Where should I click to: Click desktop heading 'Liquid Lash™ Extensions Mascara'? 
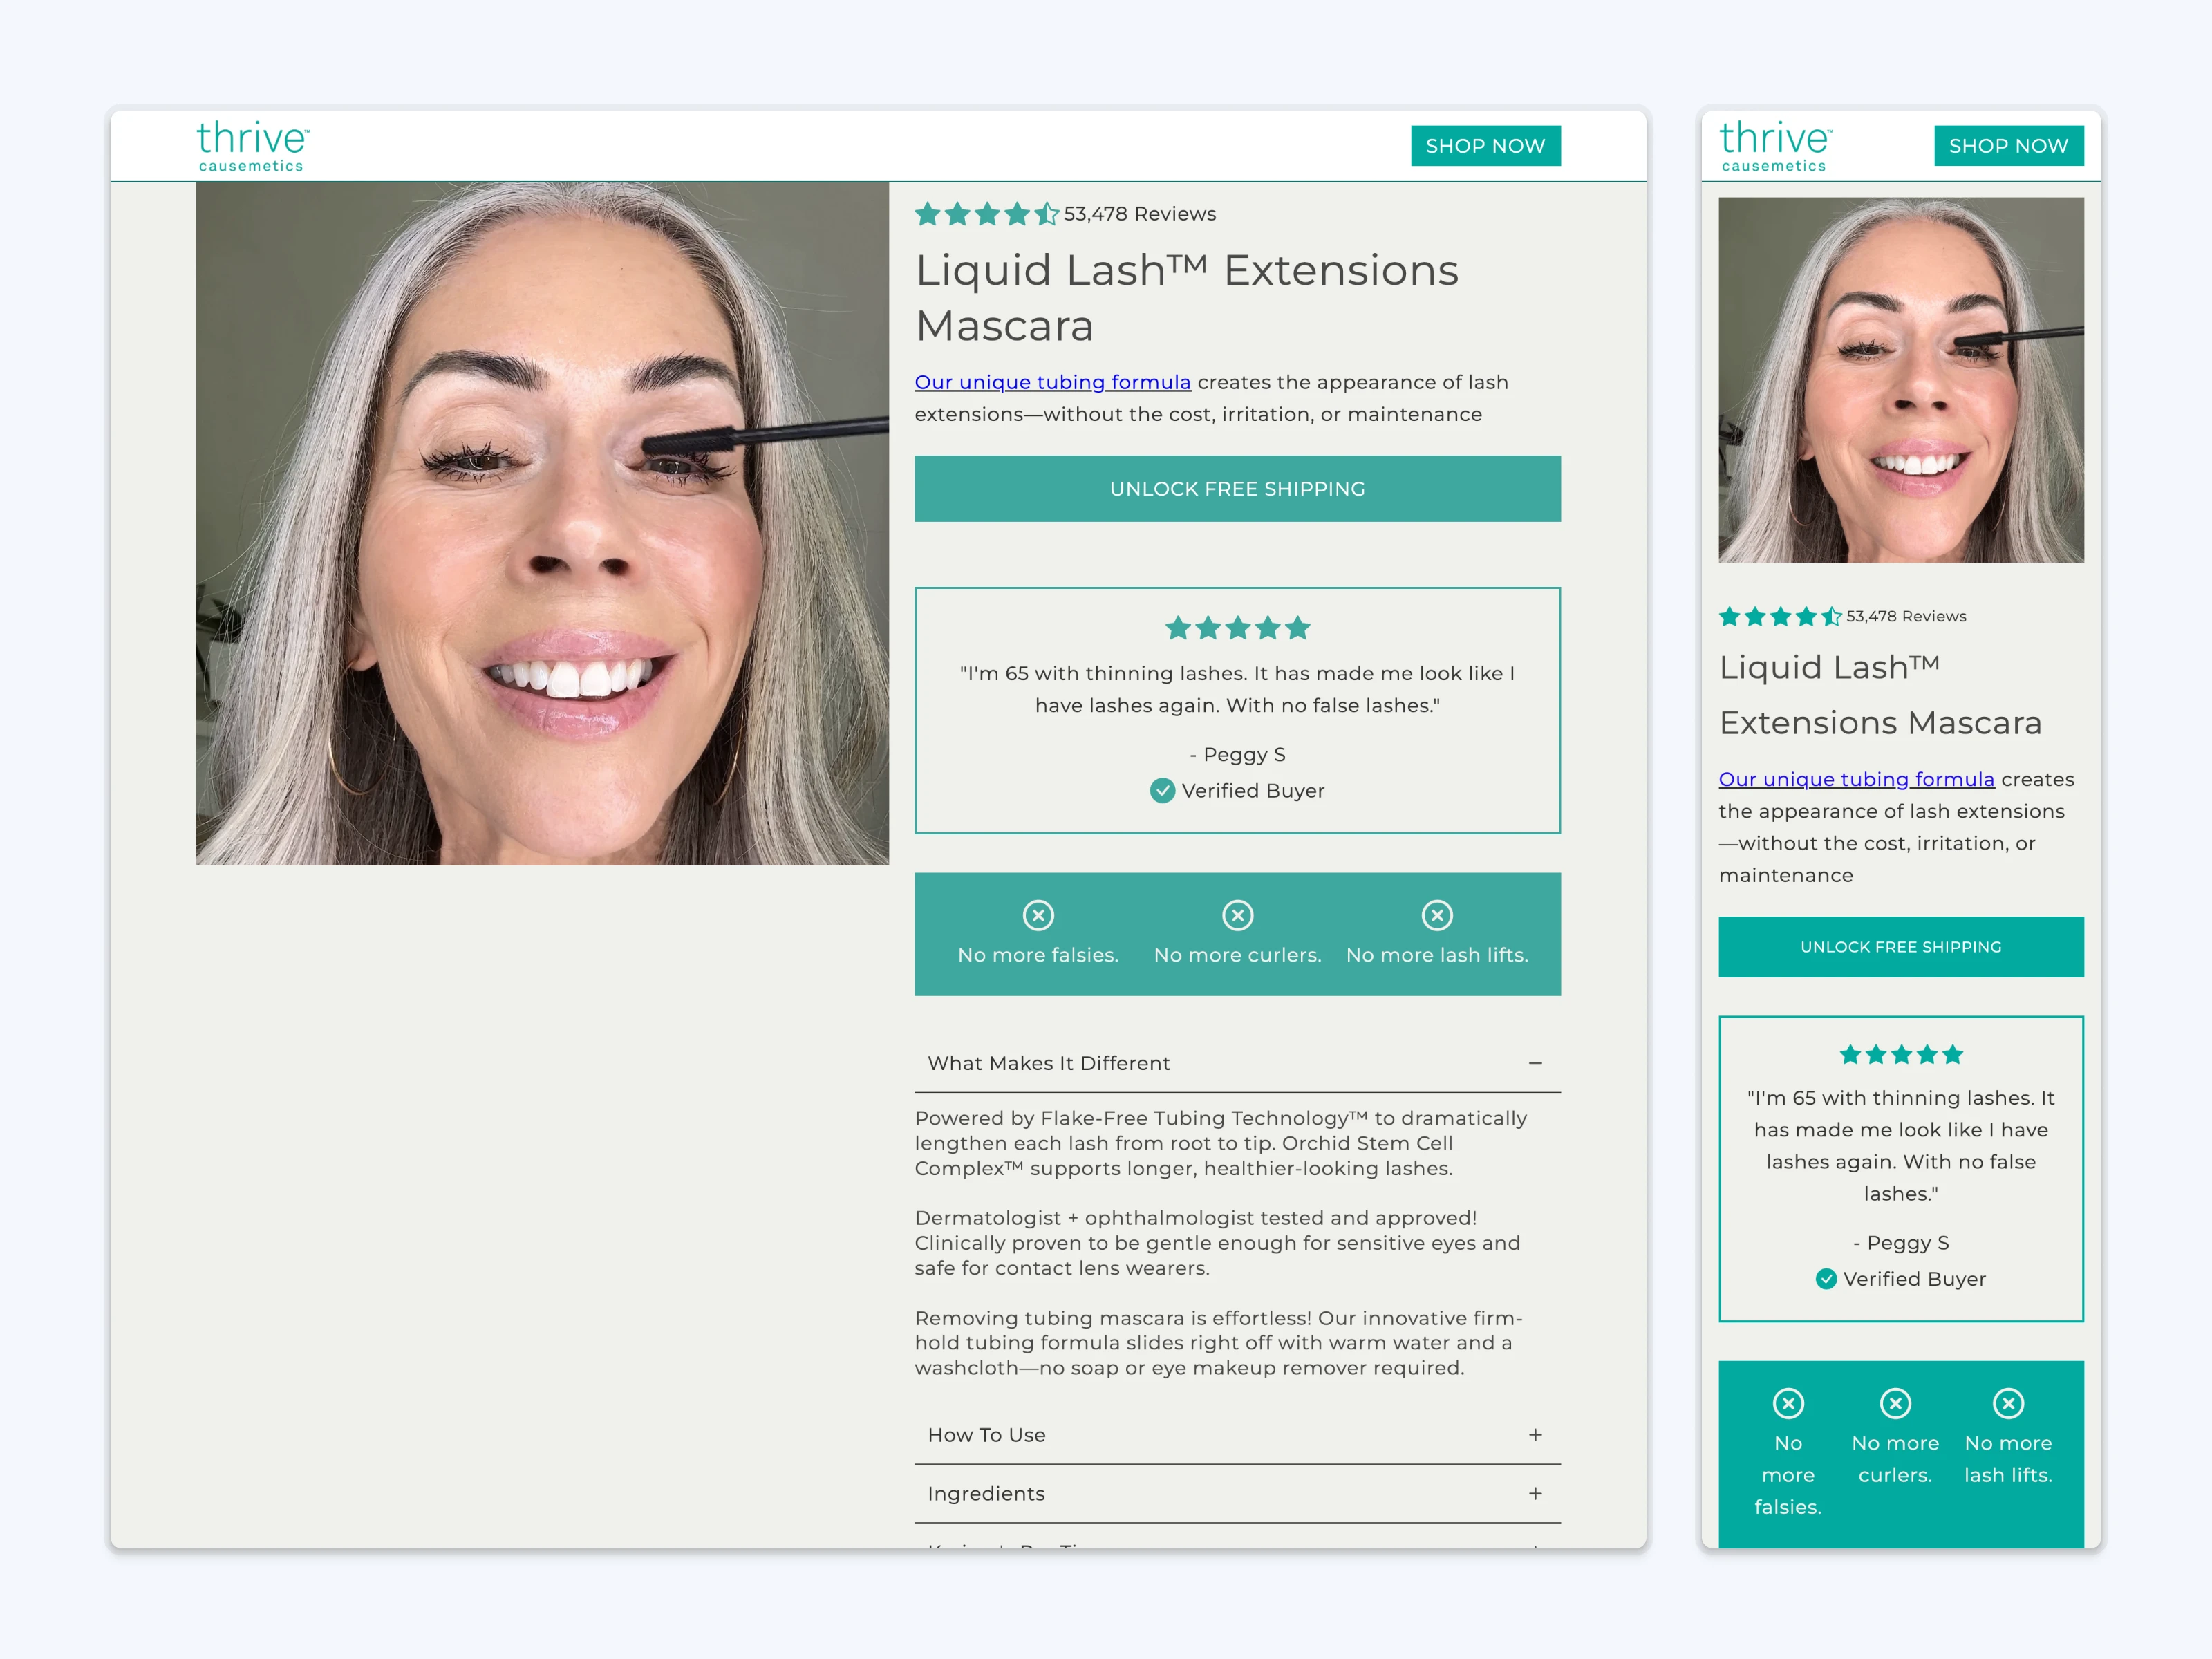[x=1187, y=298]
